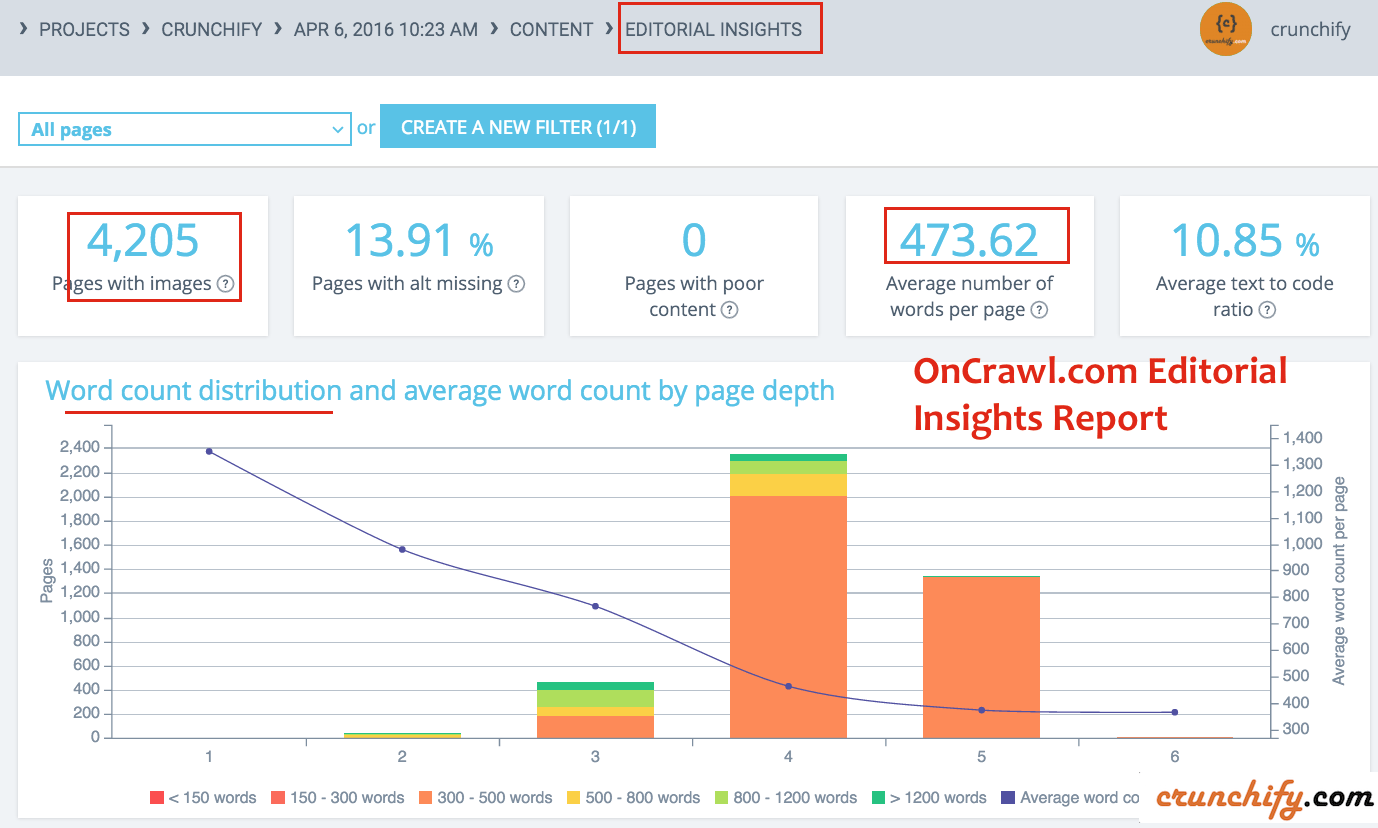Click the Word count distribution chart title
Screen dimensions: 1378x828
(x=440, y=390)
